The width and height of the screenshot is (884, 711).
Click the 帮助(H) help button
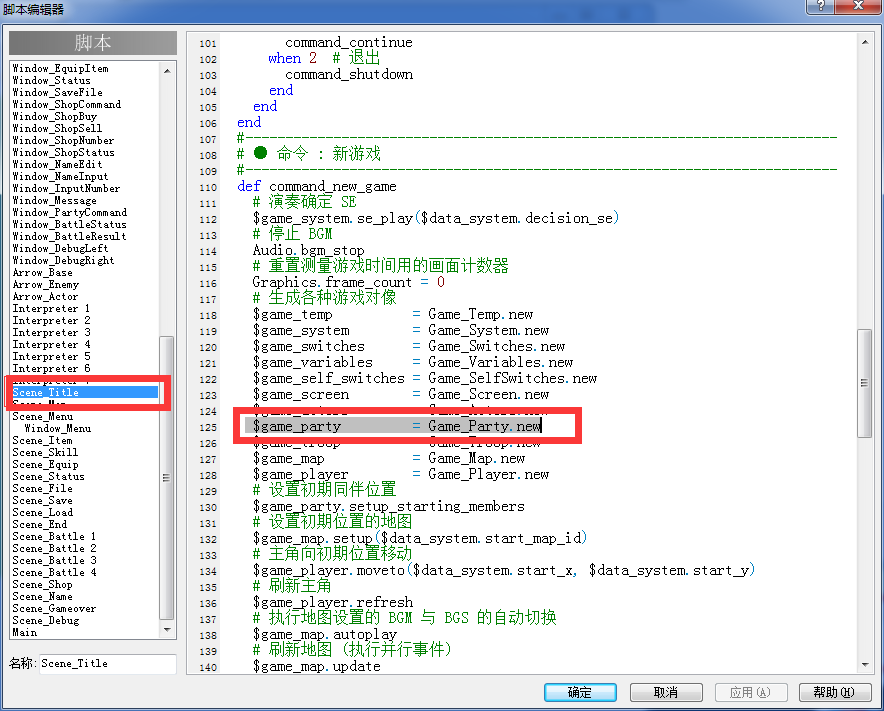click(834, 692)
